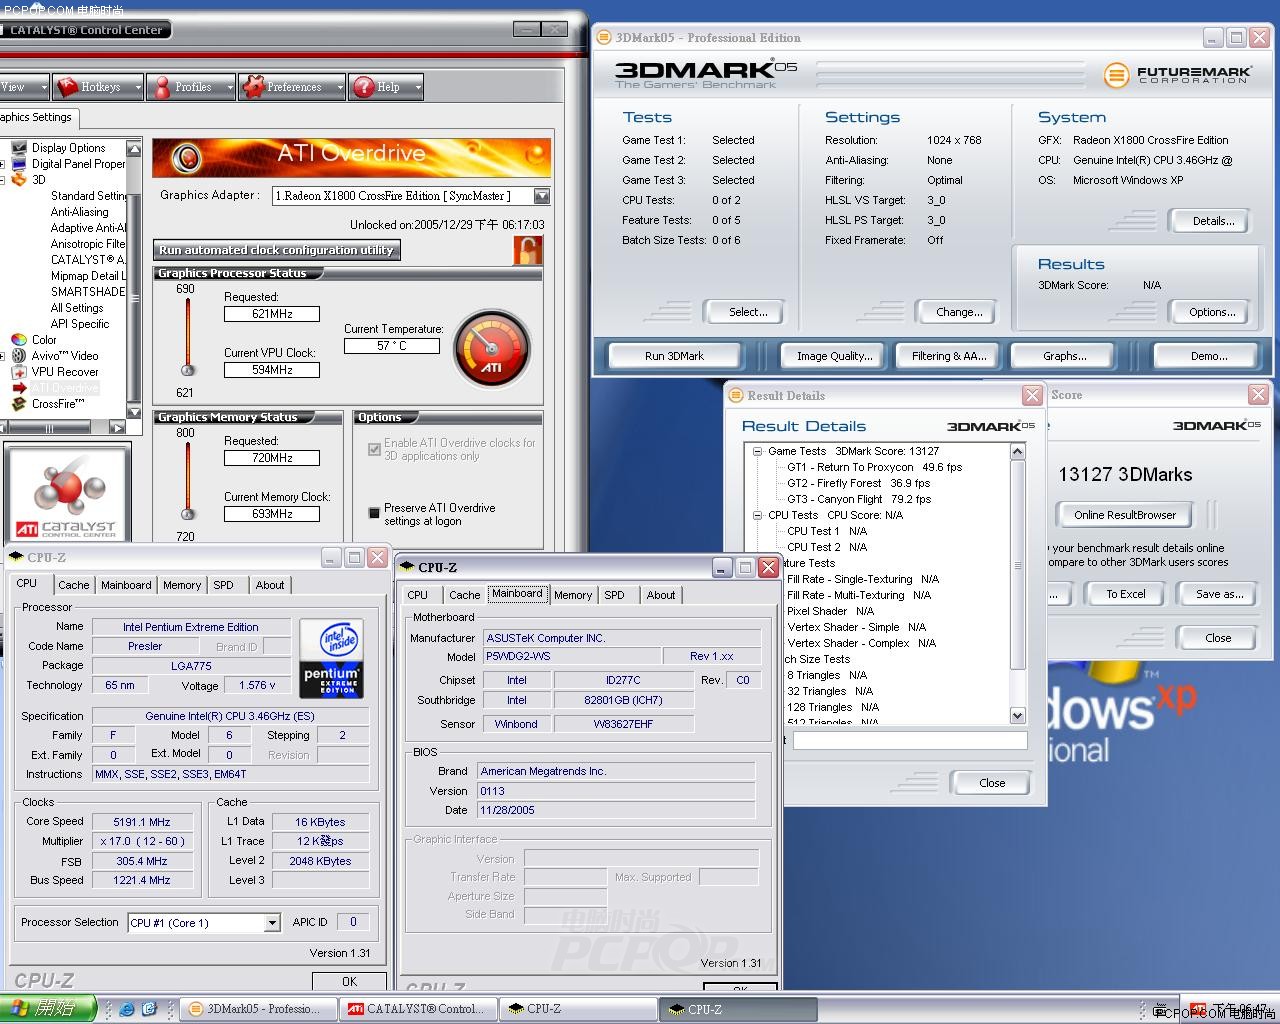
Task: Click the Requested GPU clock 621MHz field
Action: 272,314
